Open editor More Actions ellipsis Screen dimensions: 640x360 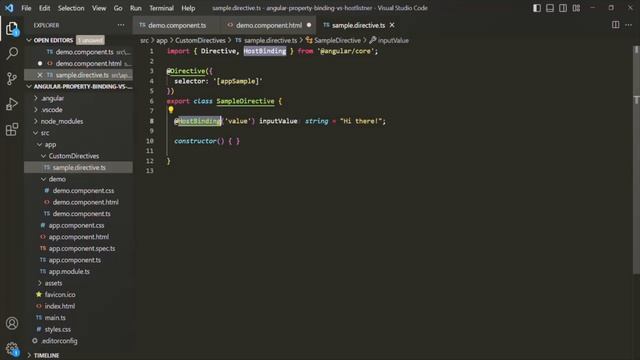click(629, 25)
